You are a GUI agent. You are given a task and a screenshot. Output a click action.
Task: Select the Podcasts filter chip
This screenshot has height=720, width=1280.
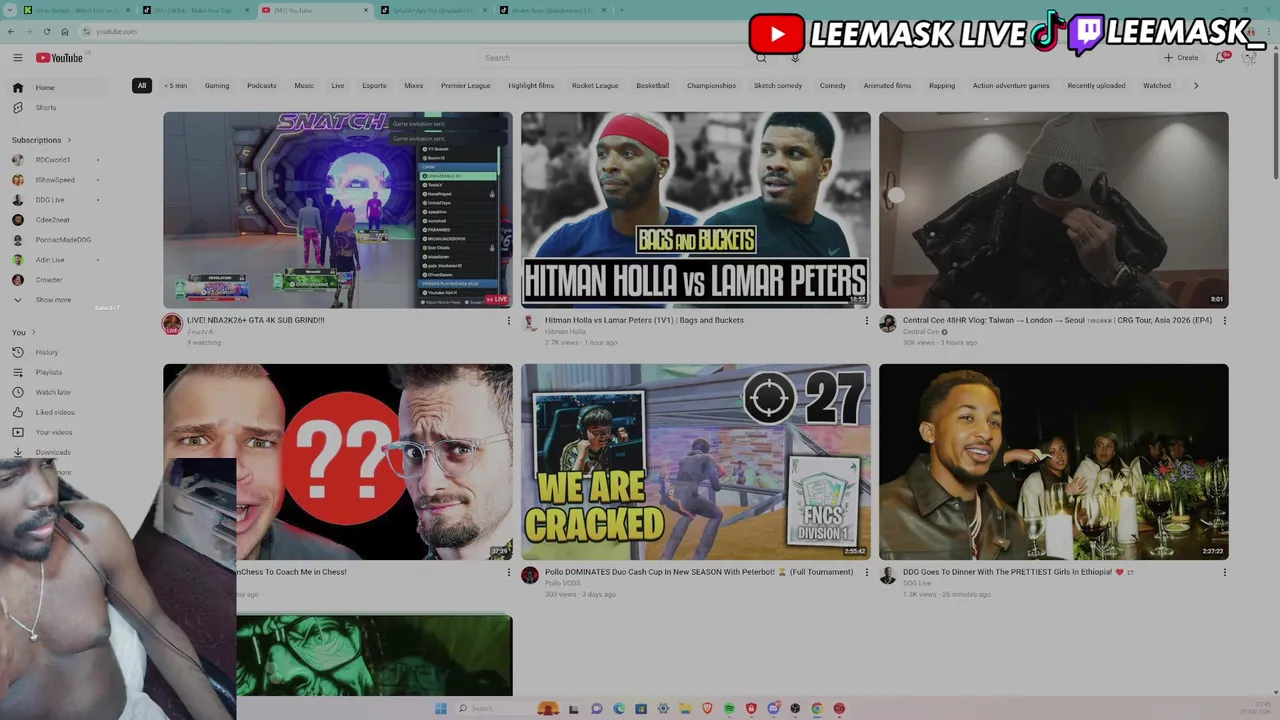pyautogui.click(x=262, y=85)
